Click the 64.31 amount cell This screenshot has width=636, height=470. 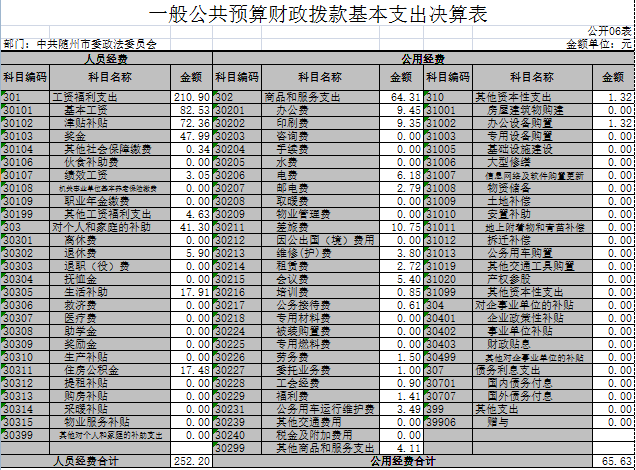pos(403,97)
